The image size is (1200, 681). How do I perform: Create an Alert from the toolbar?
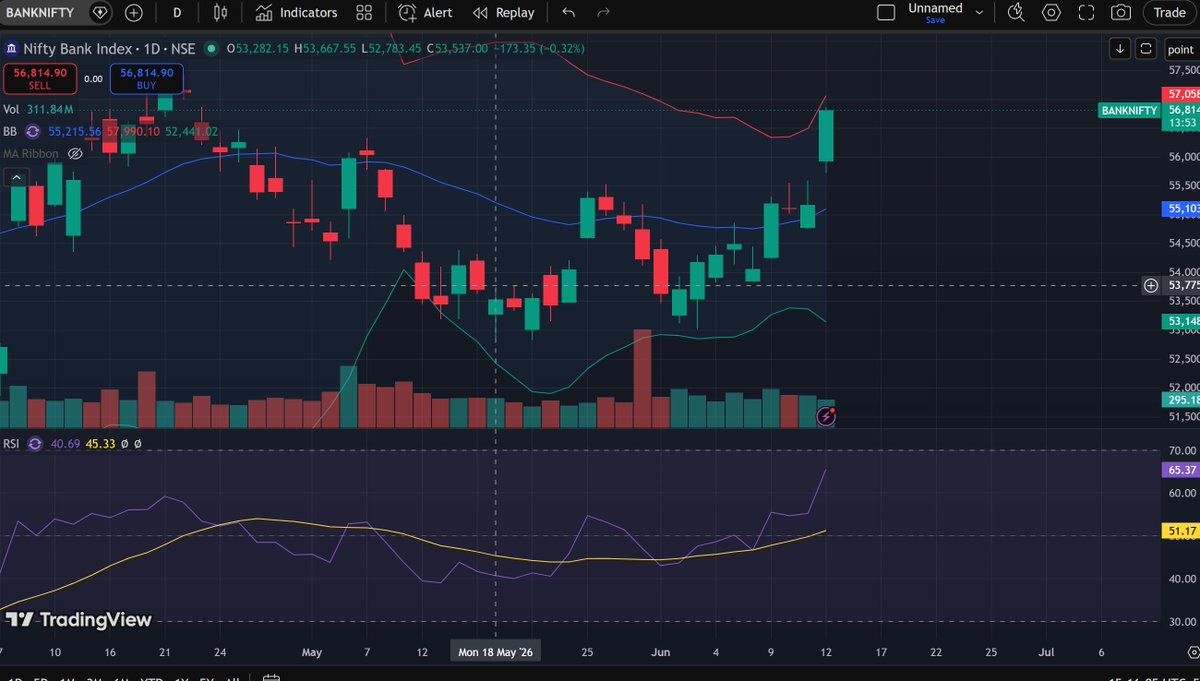425,13
